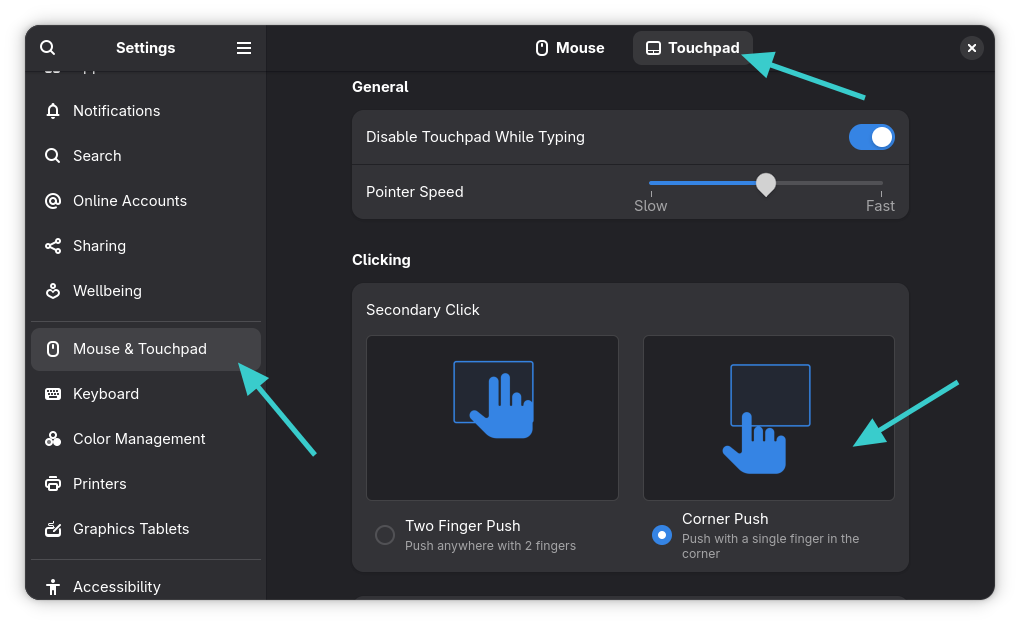Open Wellbeing via its sidebar icon
This screenshot has height=625, width=1020.
53,291
